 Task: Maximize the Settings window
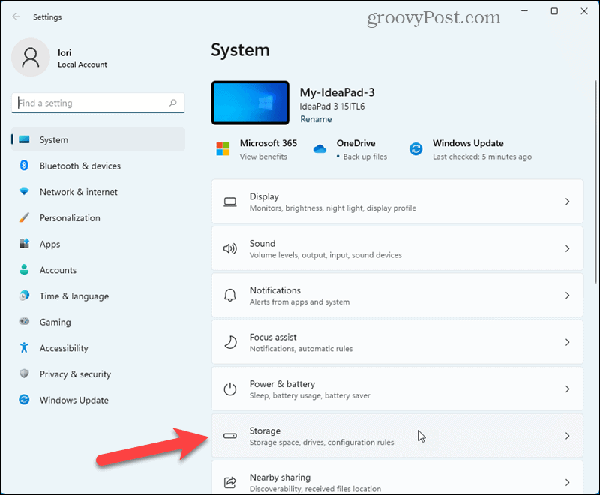(554, 11)
